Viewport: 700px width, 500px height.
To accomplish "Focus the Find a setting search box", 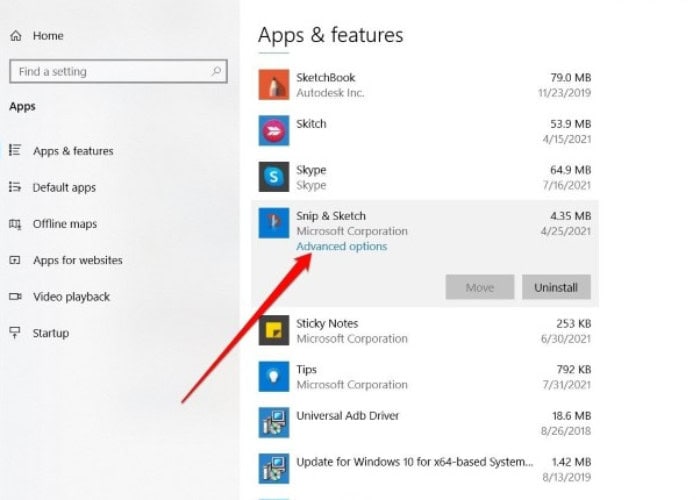I will (x=118, y=71).
